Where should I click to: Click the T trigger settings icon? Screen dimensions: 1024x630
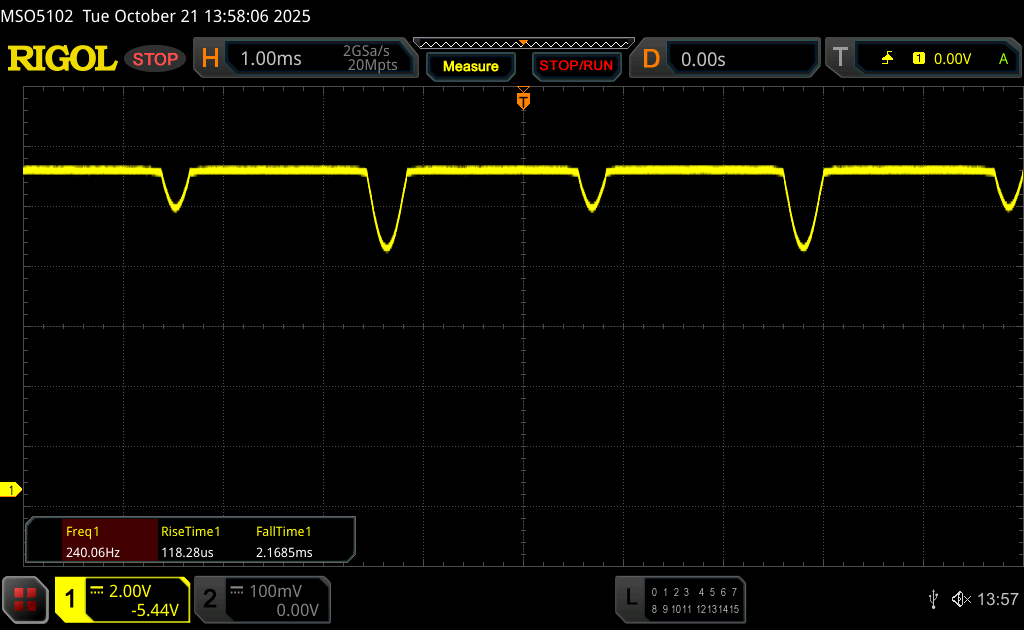click(x=840, y=59)
